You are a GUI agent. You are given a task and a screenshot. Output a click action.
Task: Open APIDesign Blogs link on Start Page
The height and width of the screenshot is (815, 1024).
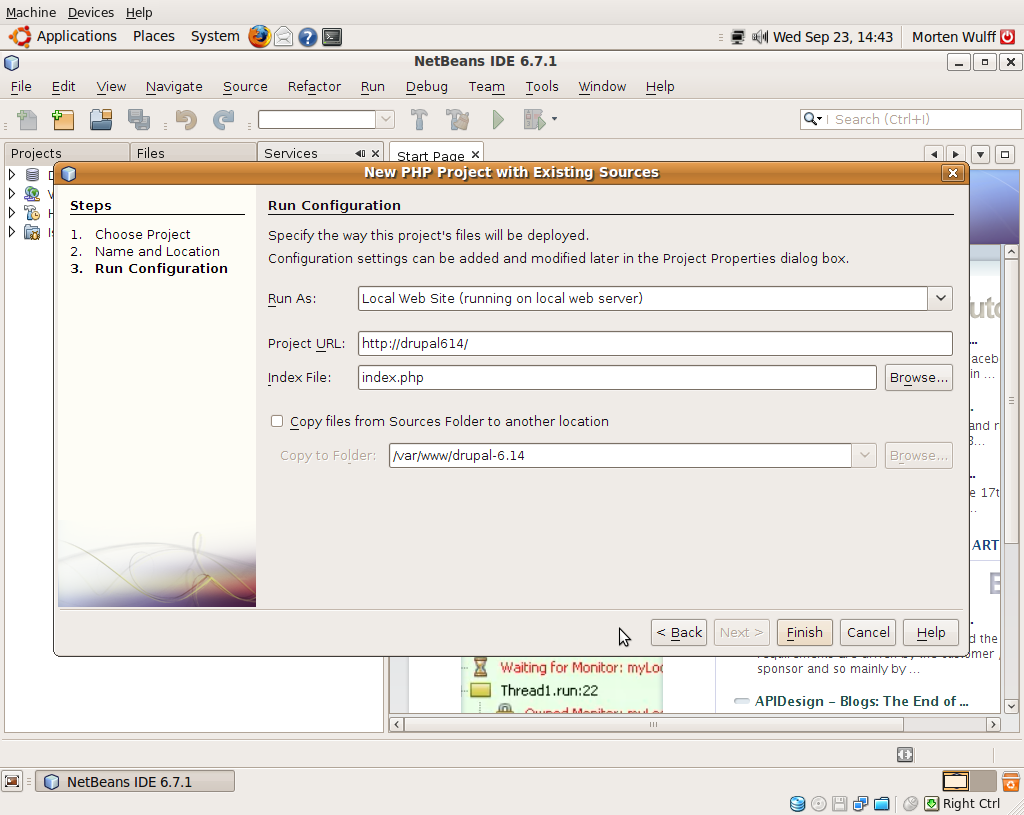point(861,701)
